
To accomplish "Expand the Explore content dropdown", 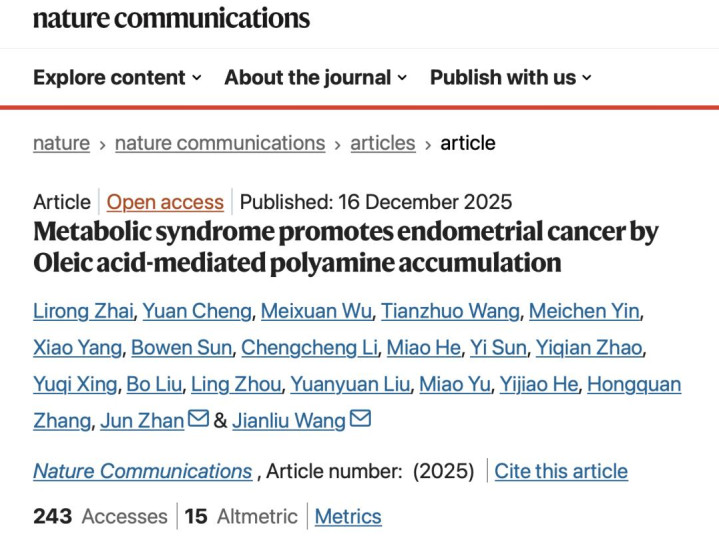I will (117, 77).
